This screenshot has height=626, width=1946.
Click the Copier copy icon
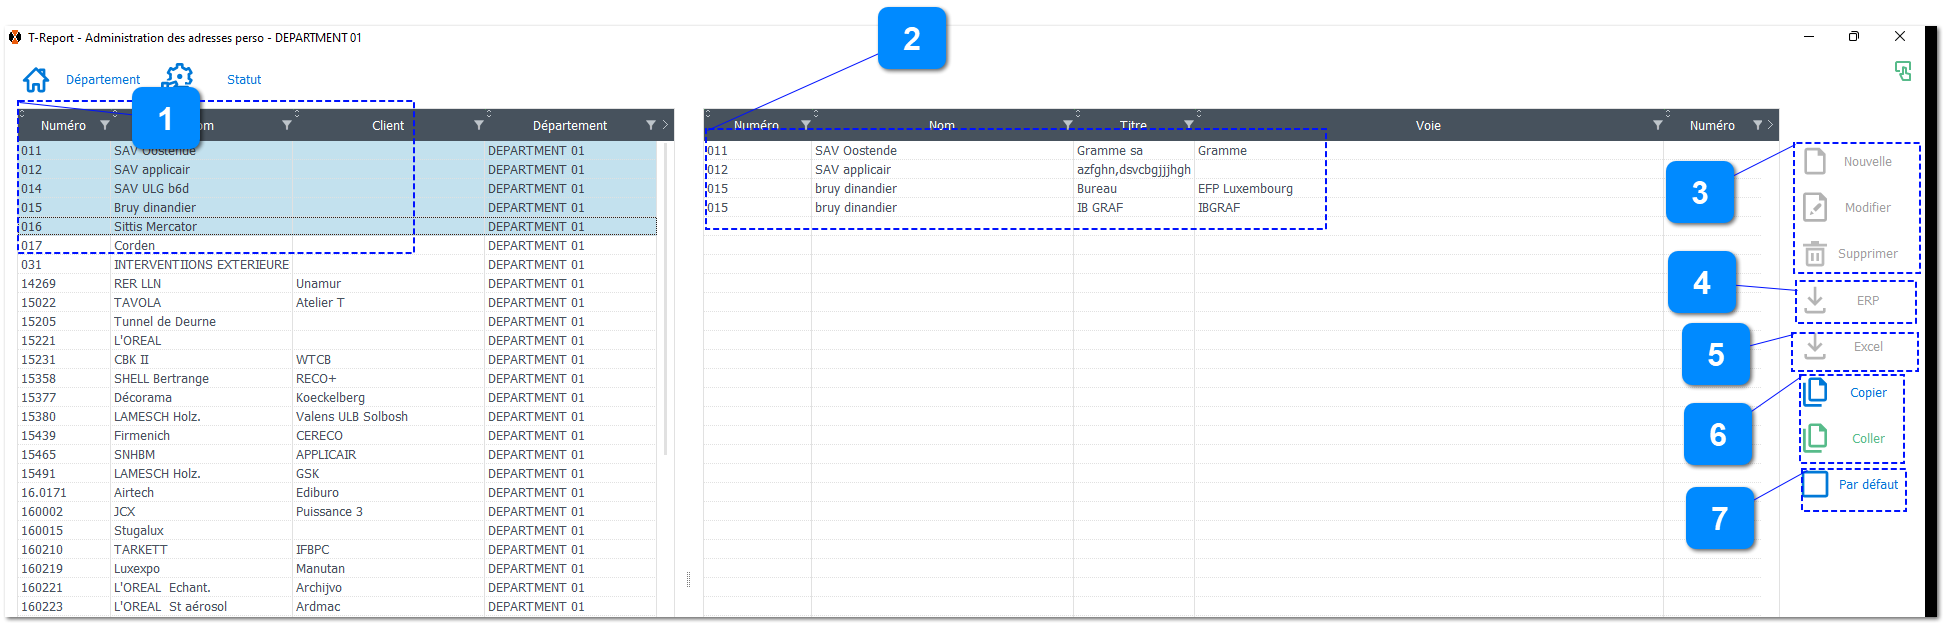tap(1816, 392)
